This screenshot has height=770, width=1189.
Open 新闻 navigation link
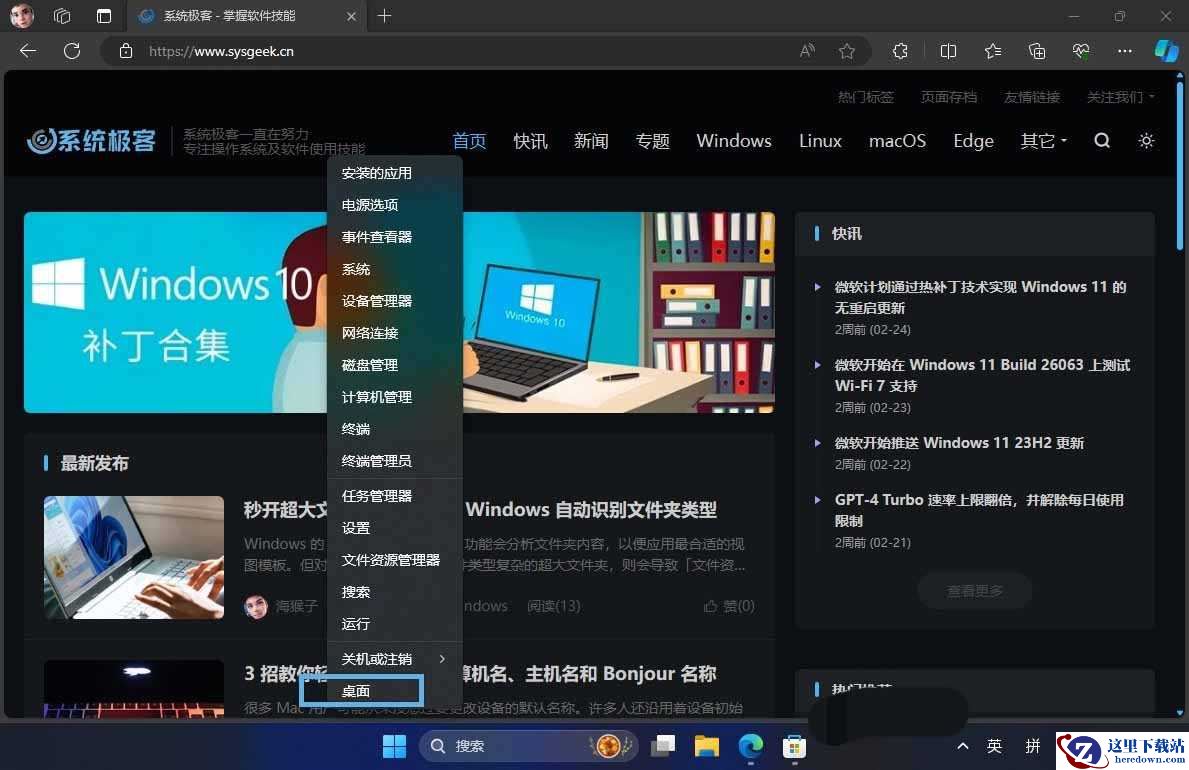(591, 140)
